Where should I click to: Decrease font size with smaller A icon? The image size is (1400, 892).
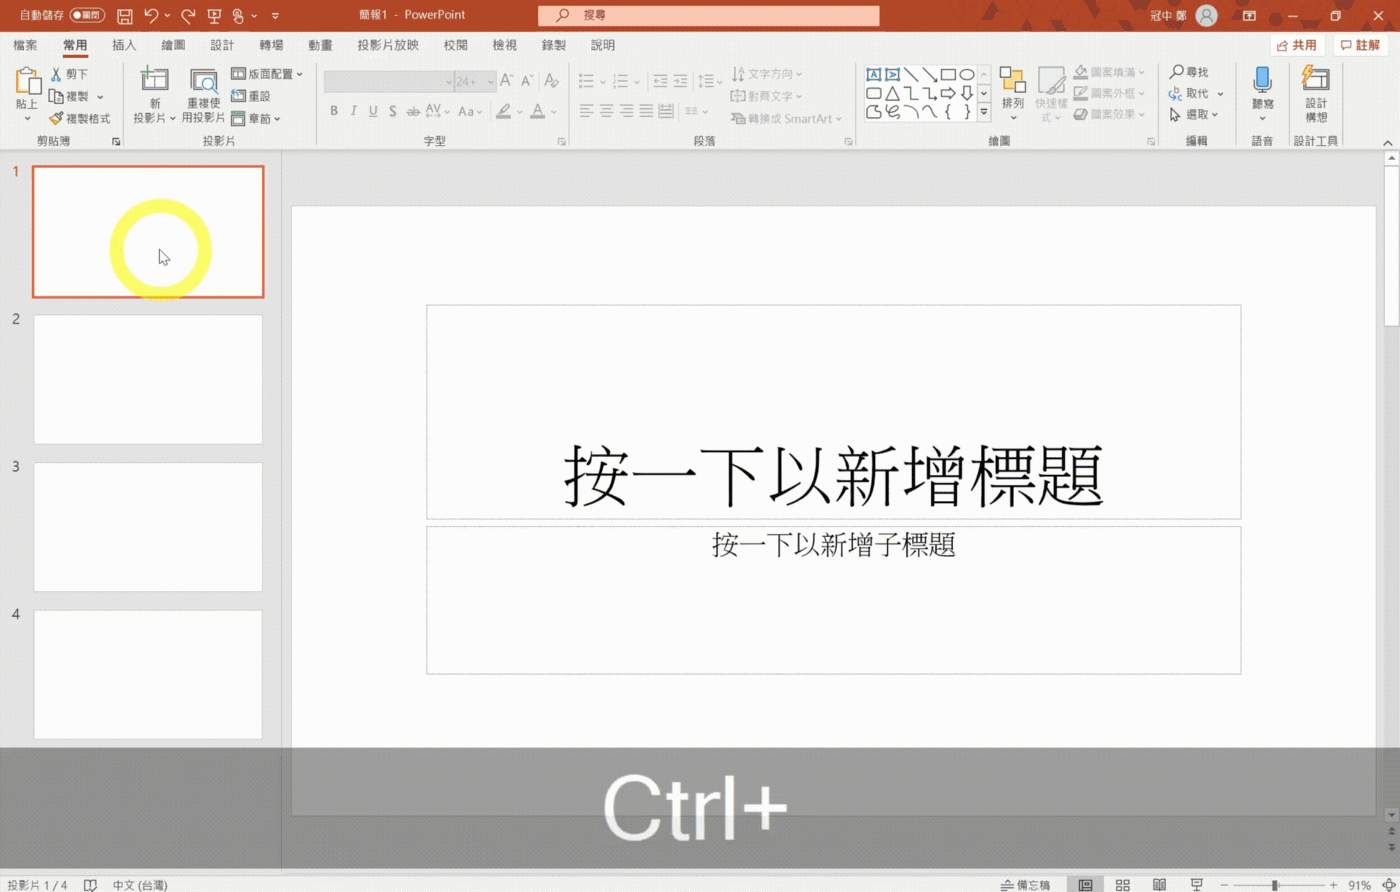tap(526, 81)
